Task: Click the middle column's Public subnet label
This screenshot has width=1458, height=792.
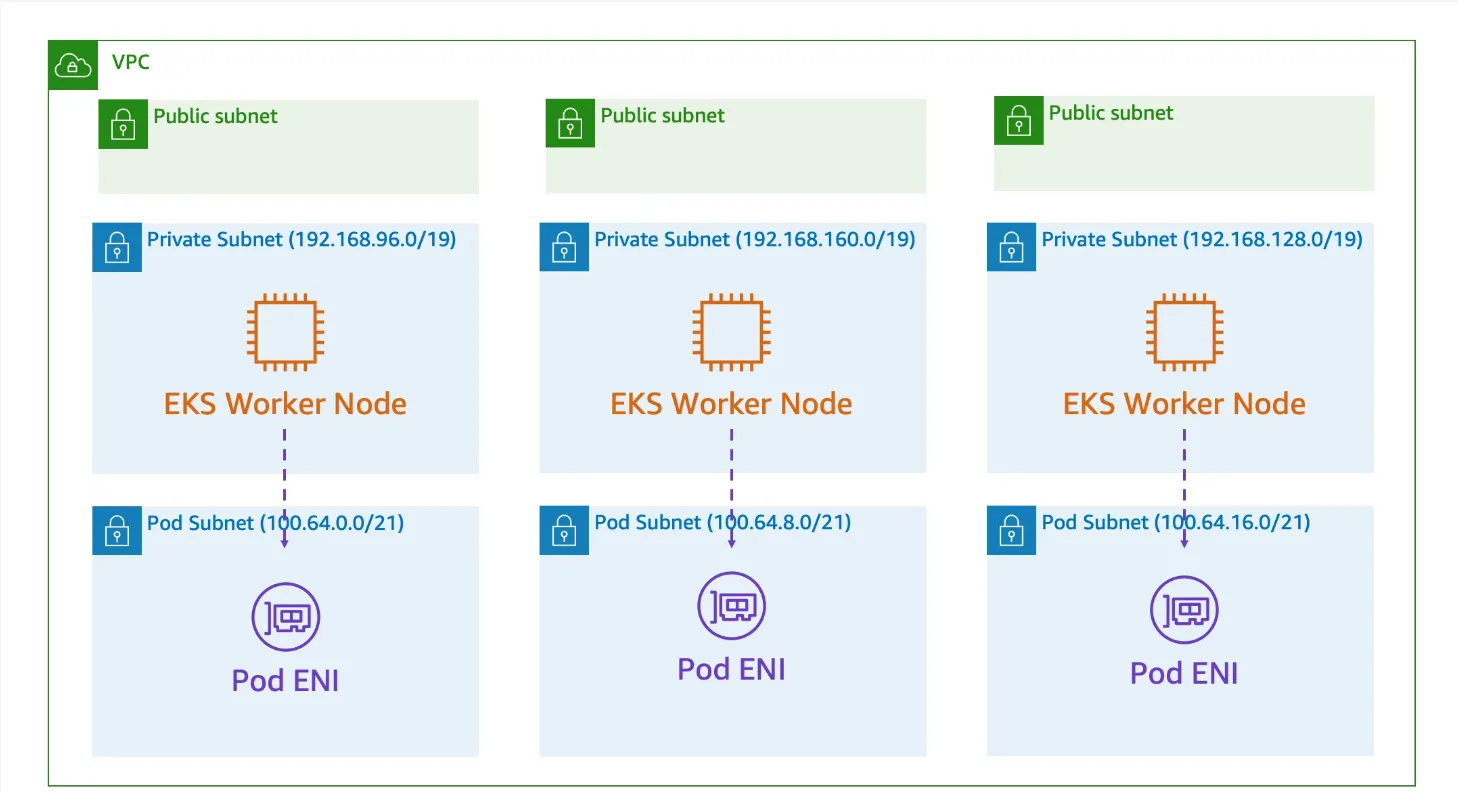Action: [x=663, y=116]
